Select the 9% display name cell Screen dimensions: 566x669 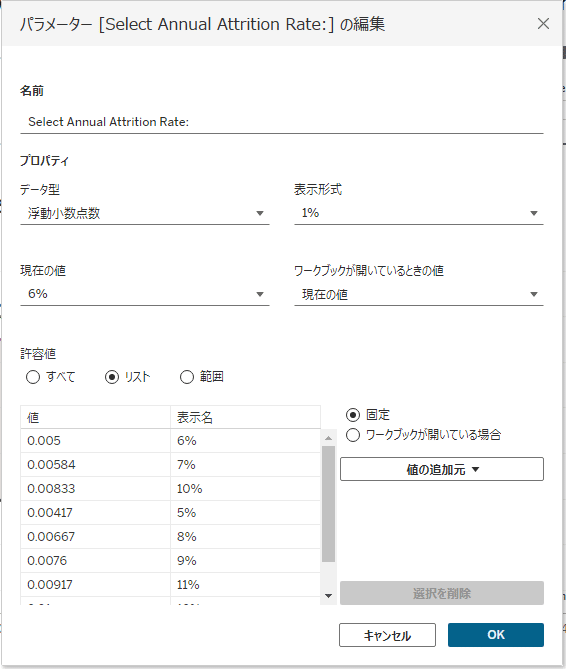pos(245,560)
